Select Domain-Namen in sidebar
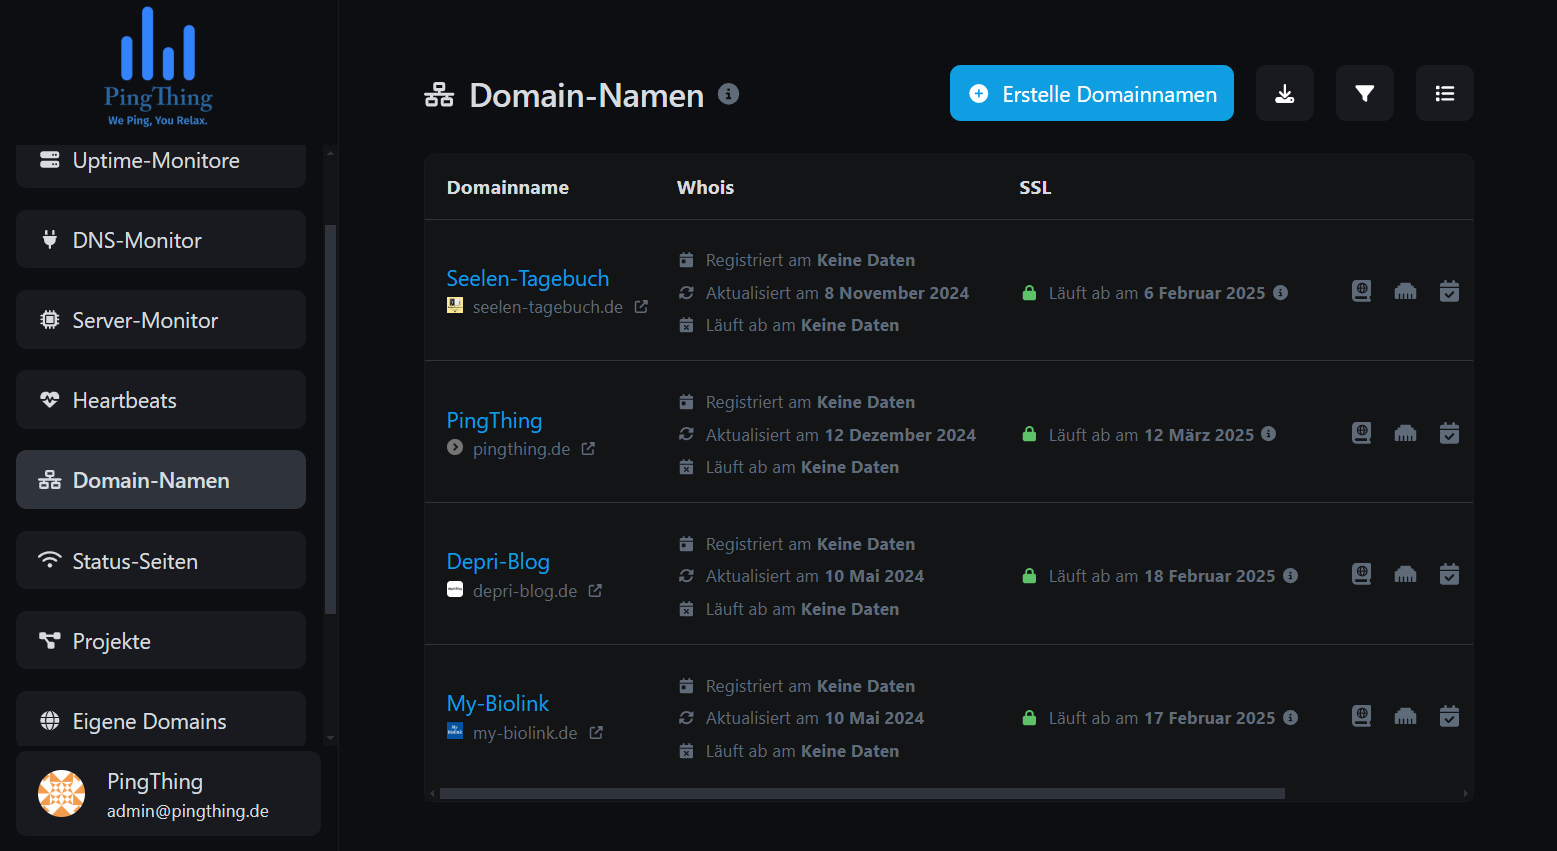 coord(161,479)
